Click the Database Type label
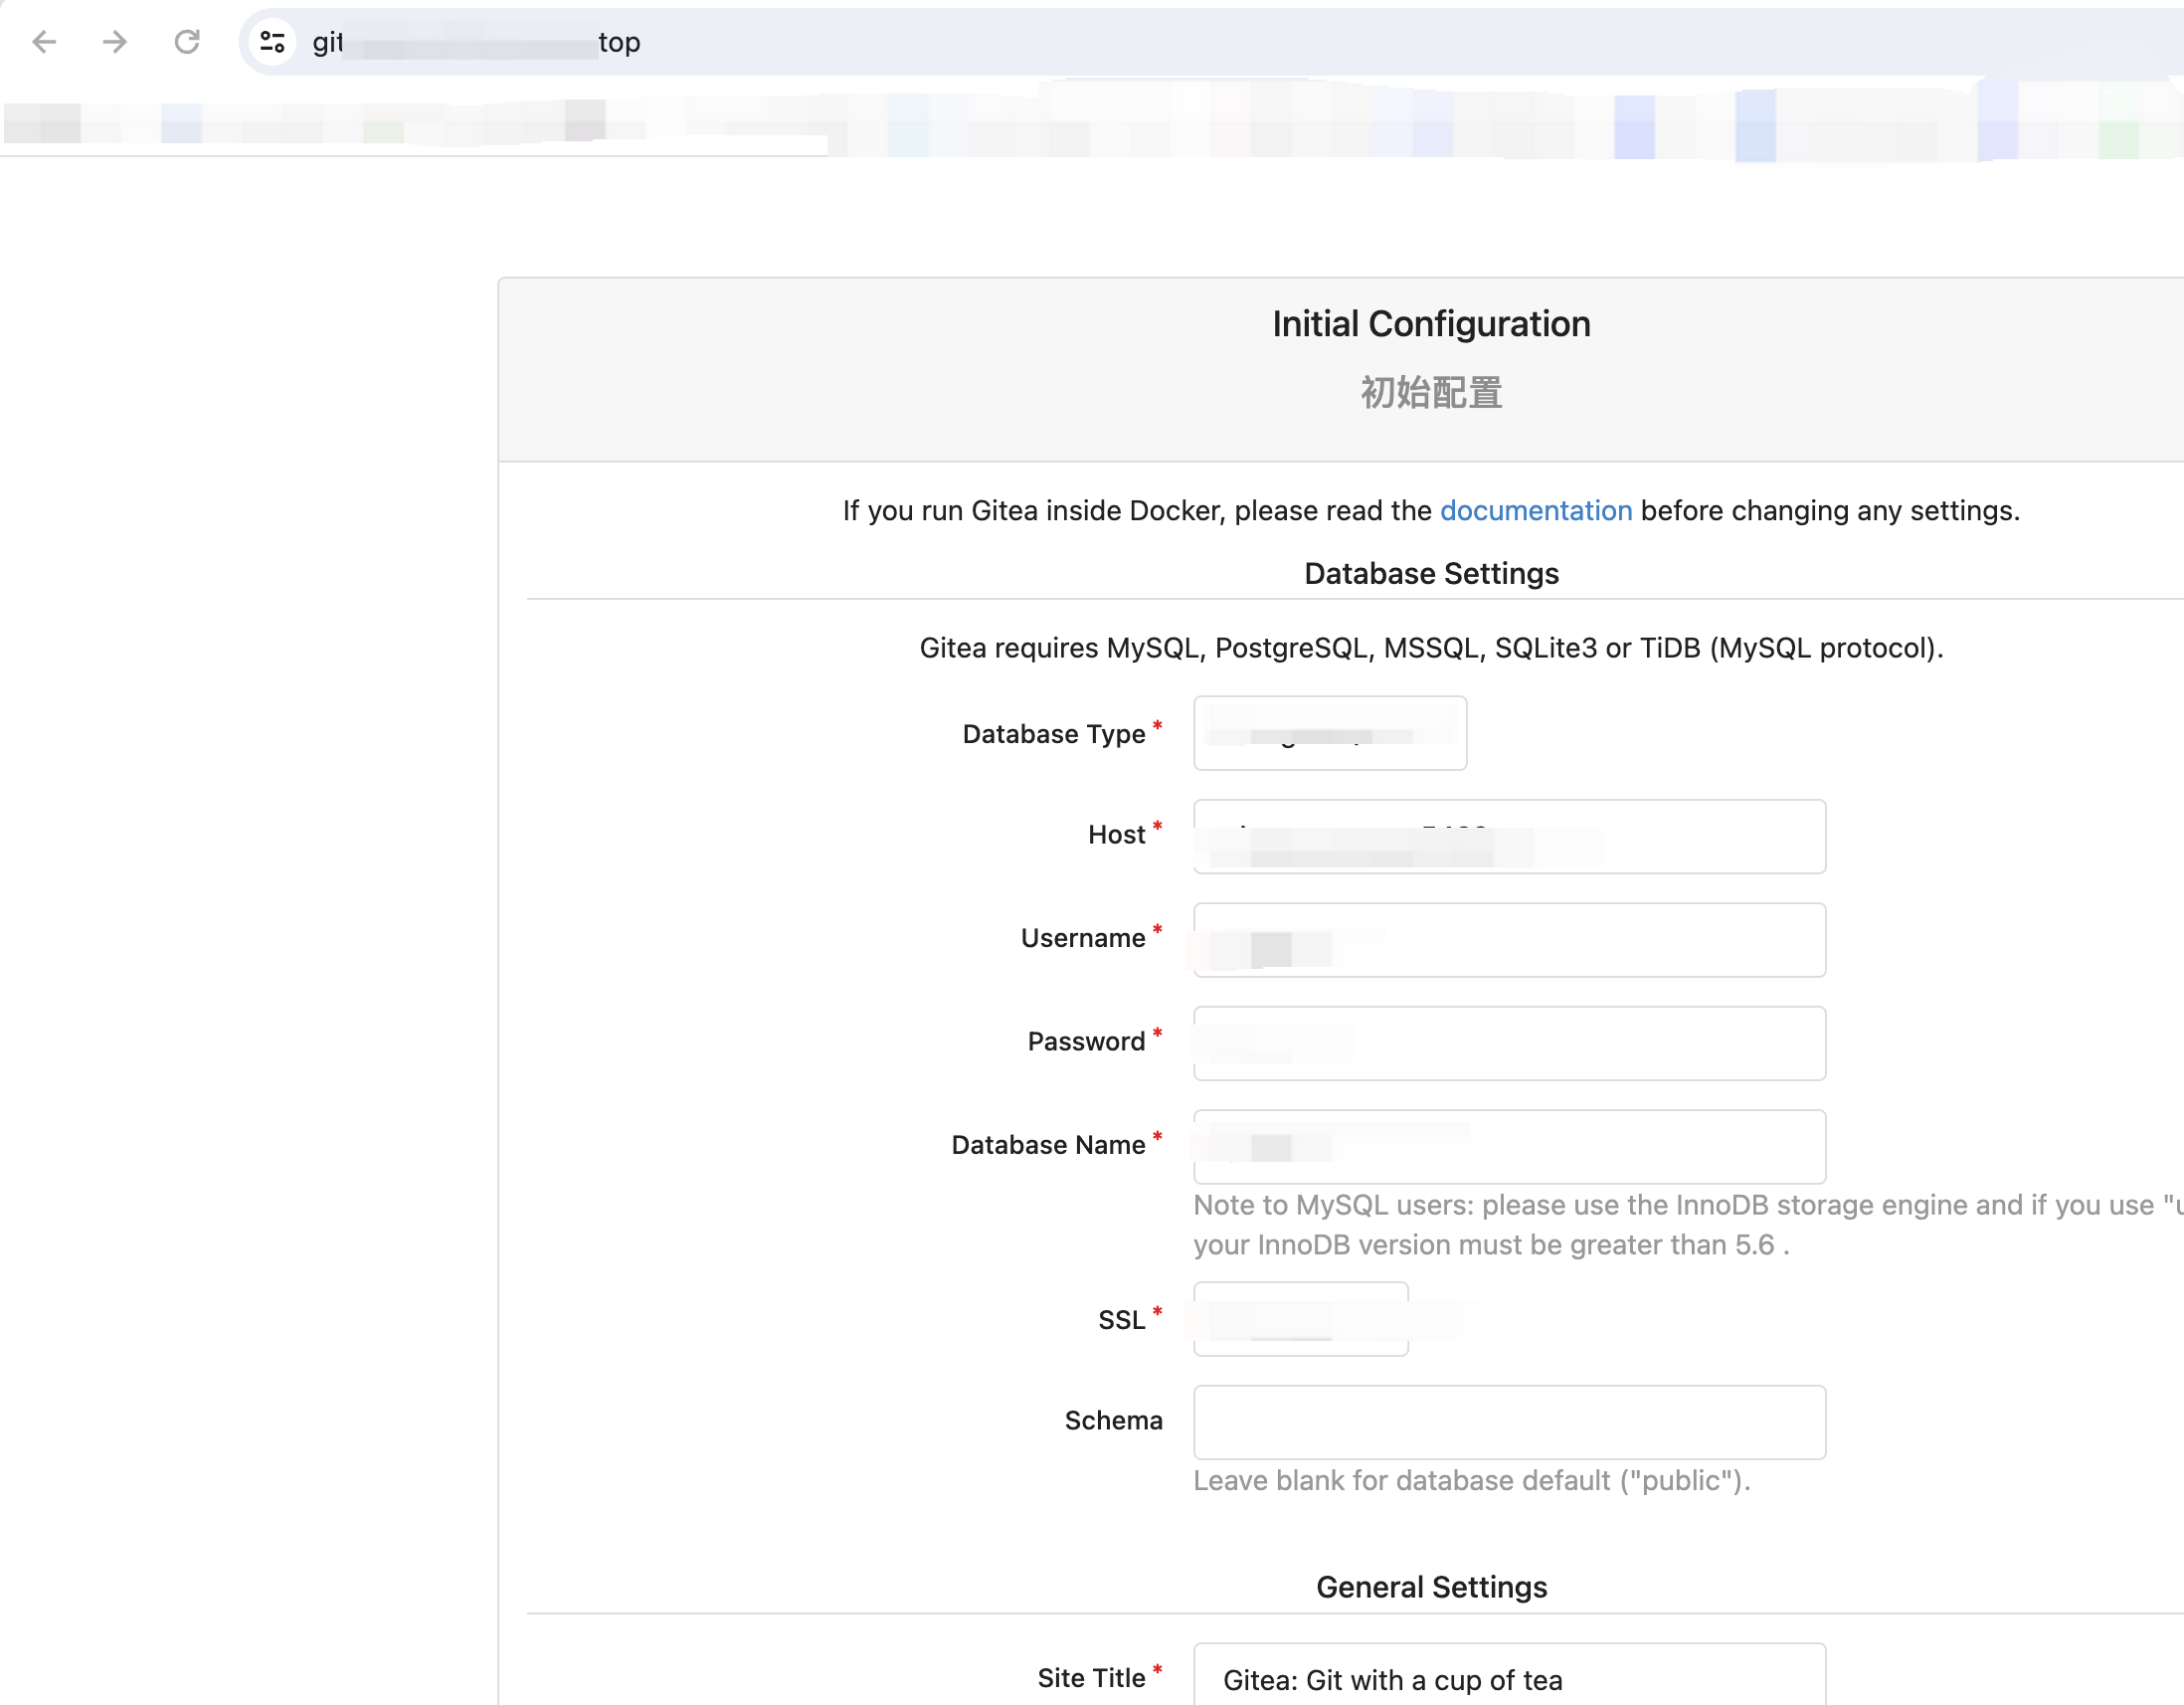 [1053, 734]
